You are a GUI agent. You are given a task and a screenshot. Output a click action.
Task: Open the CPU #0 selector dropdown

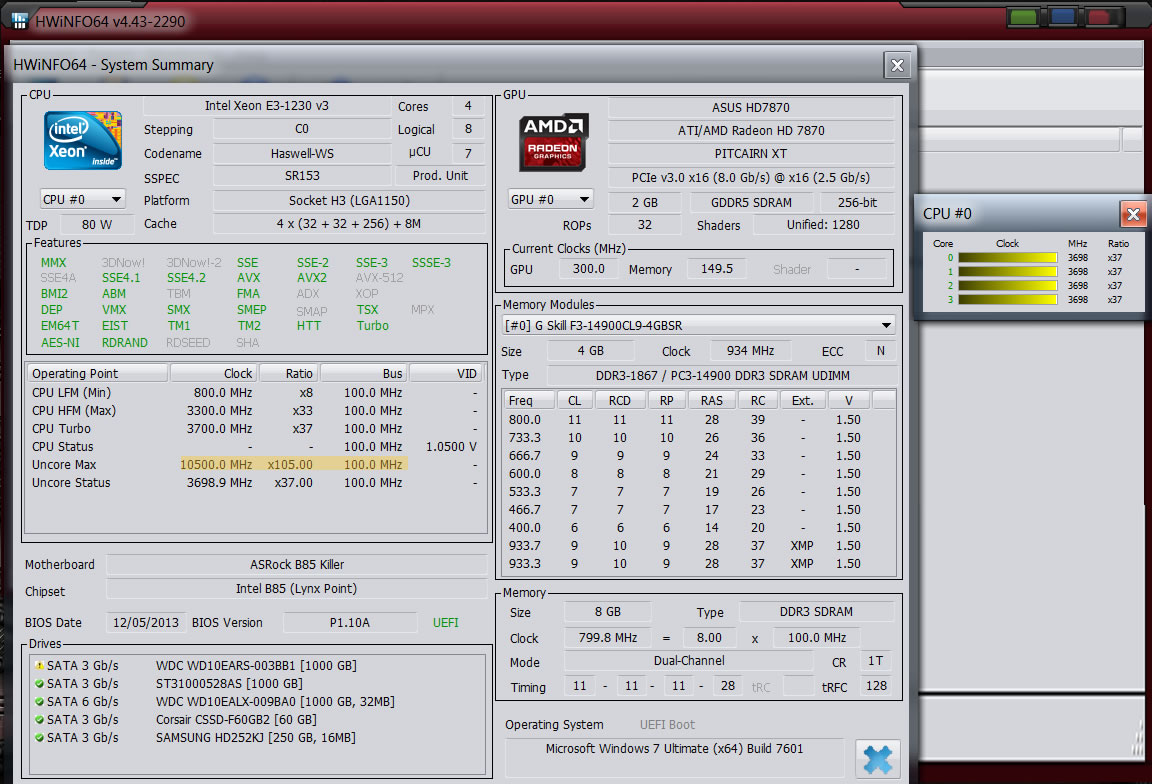pyautogui.click(x=82, y=199)
